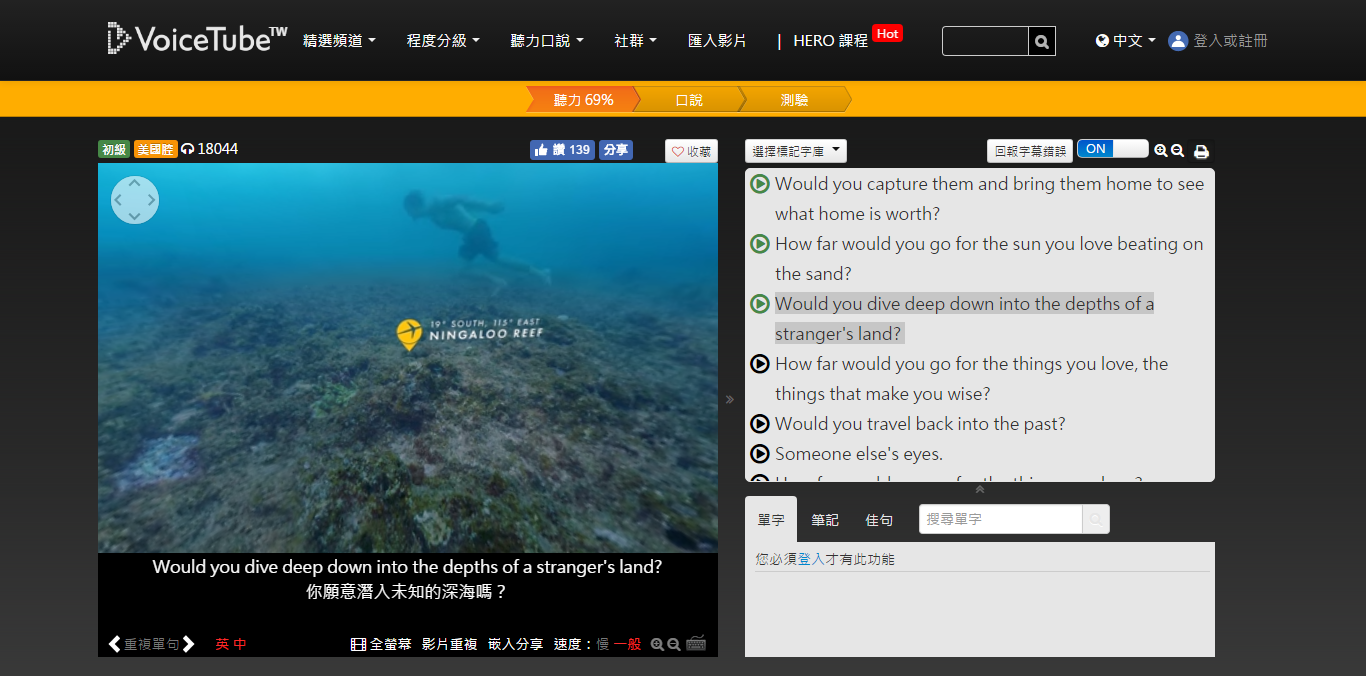Switch to 筆記 tab
1366x676 pixels.
pos(825,520)
